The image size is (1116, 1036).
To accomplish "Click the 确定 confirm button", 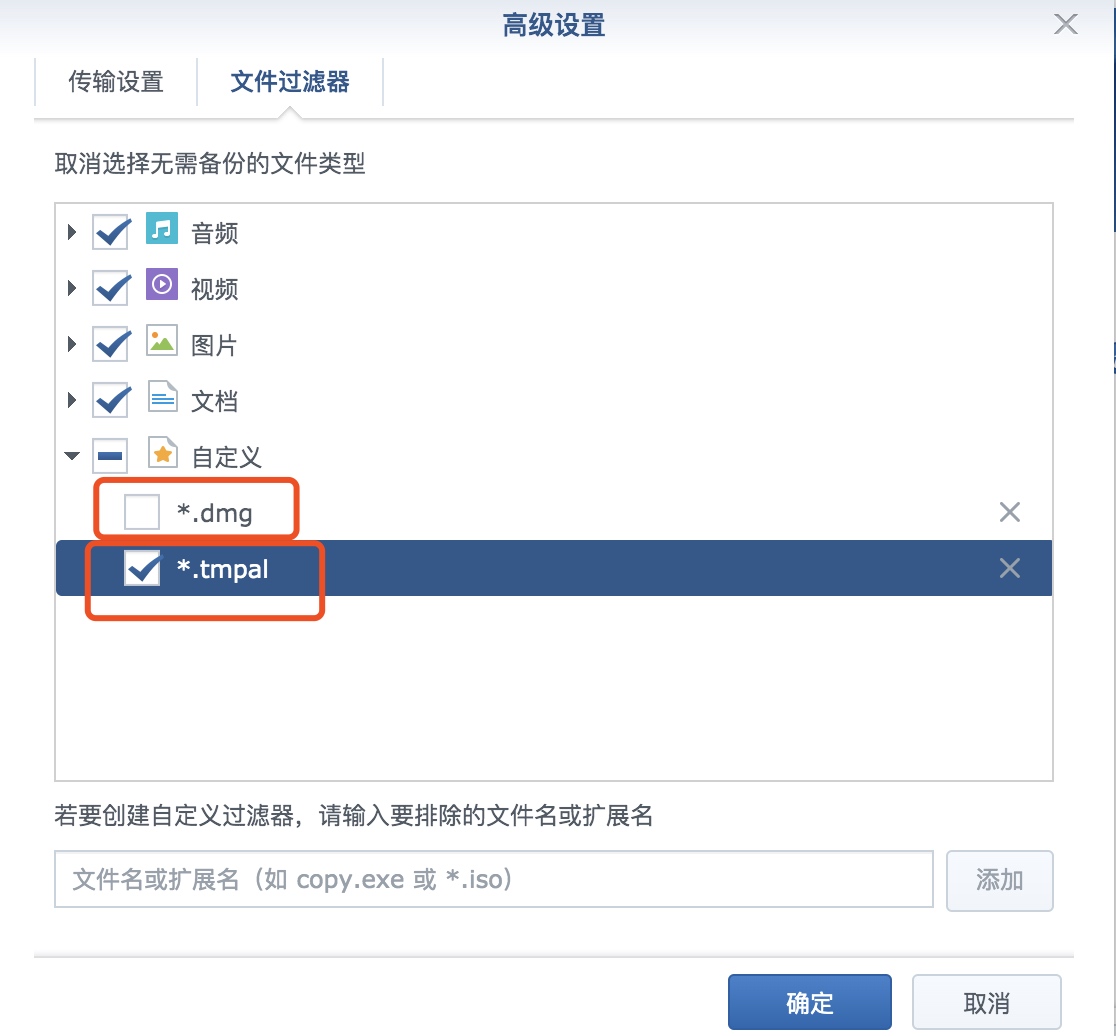I will [x=809, y=1002].
